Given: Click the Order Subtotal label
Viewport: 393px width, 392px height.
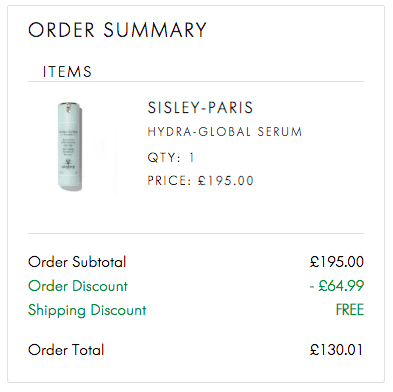Looking at the screenshot, I should pos(77,262).
